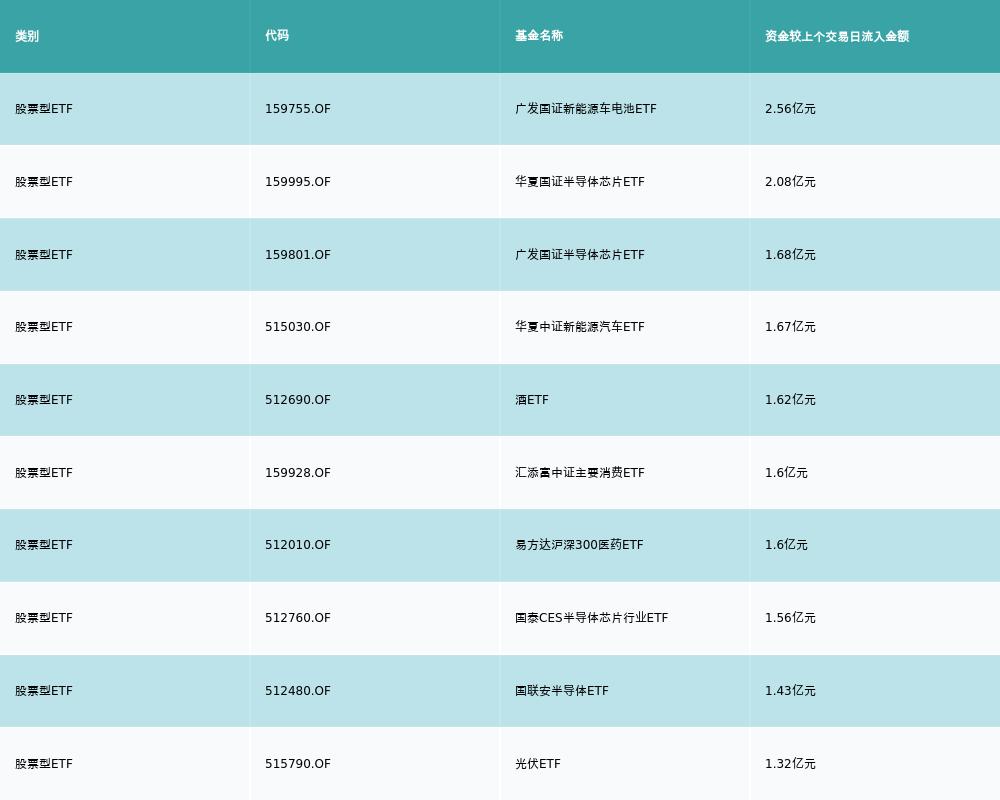Click 1.6亿元 in the 512010.OF row
The image size is (1000, 800).
pos(786,545)
